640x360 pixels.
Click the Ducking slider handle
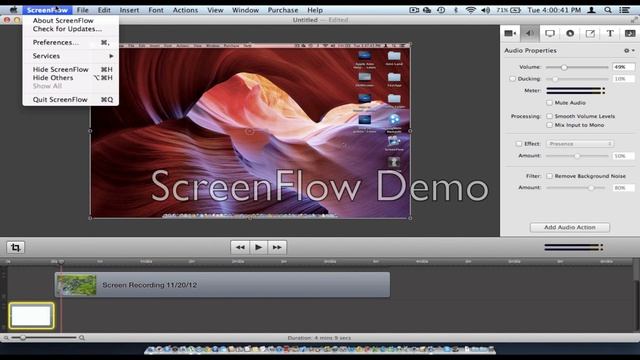(555, 79)
